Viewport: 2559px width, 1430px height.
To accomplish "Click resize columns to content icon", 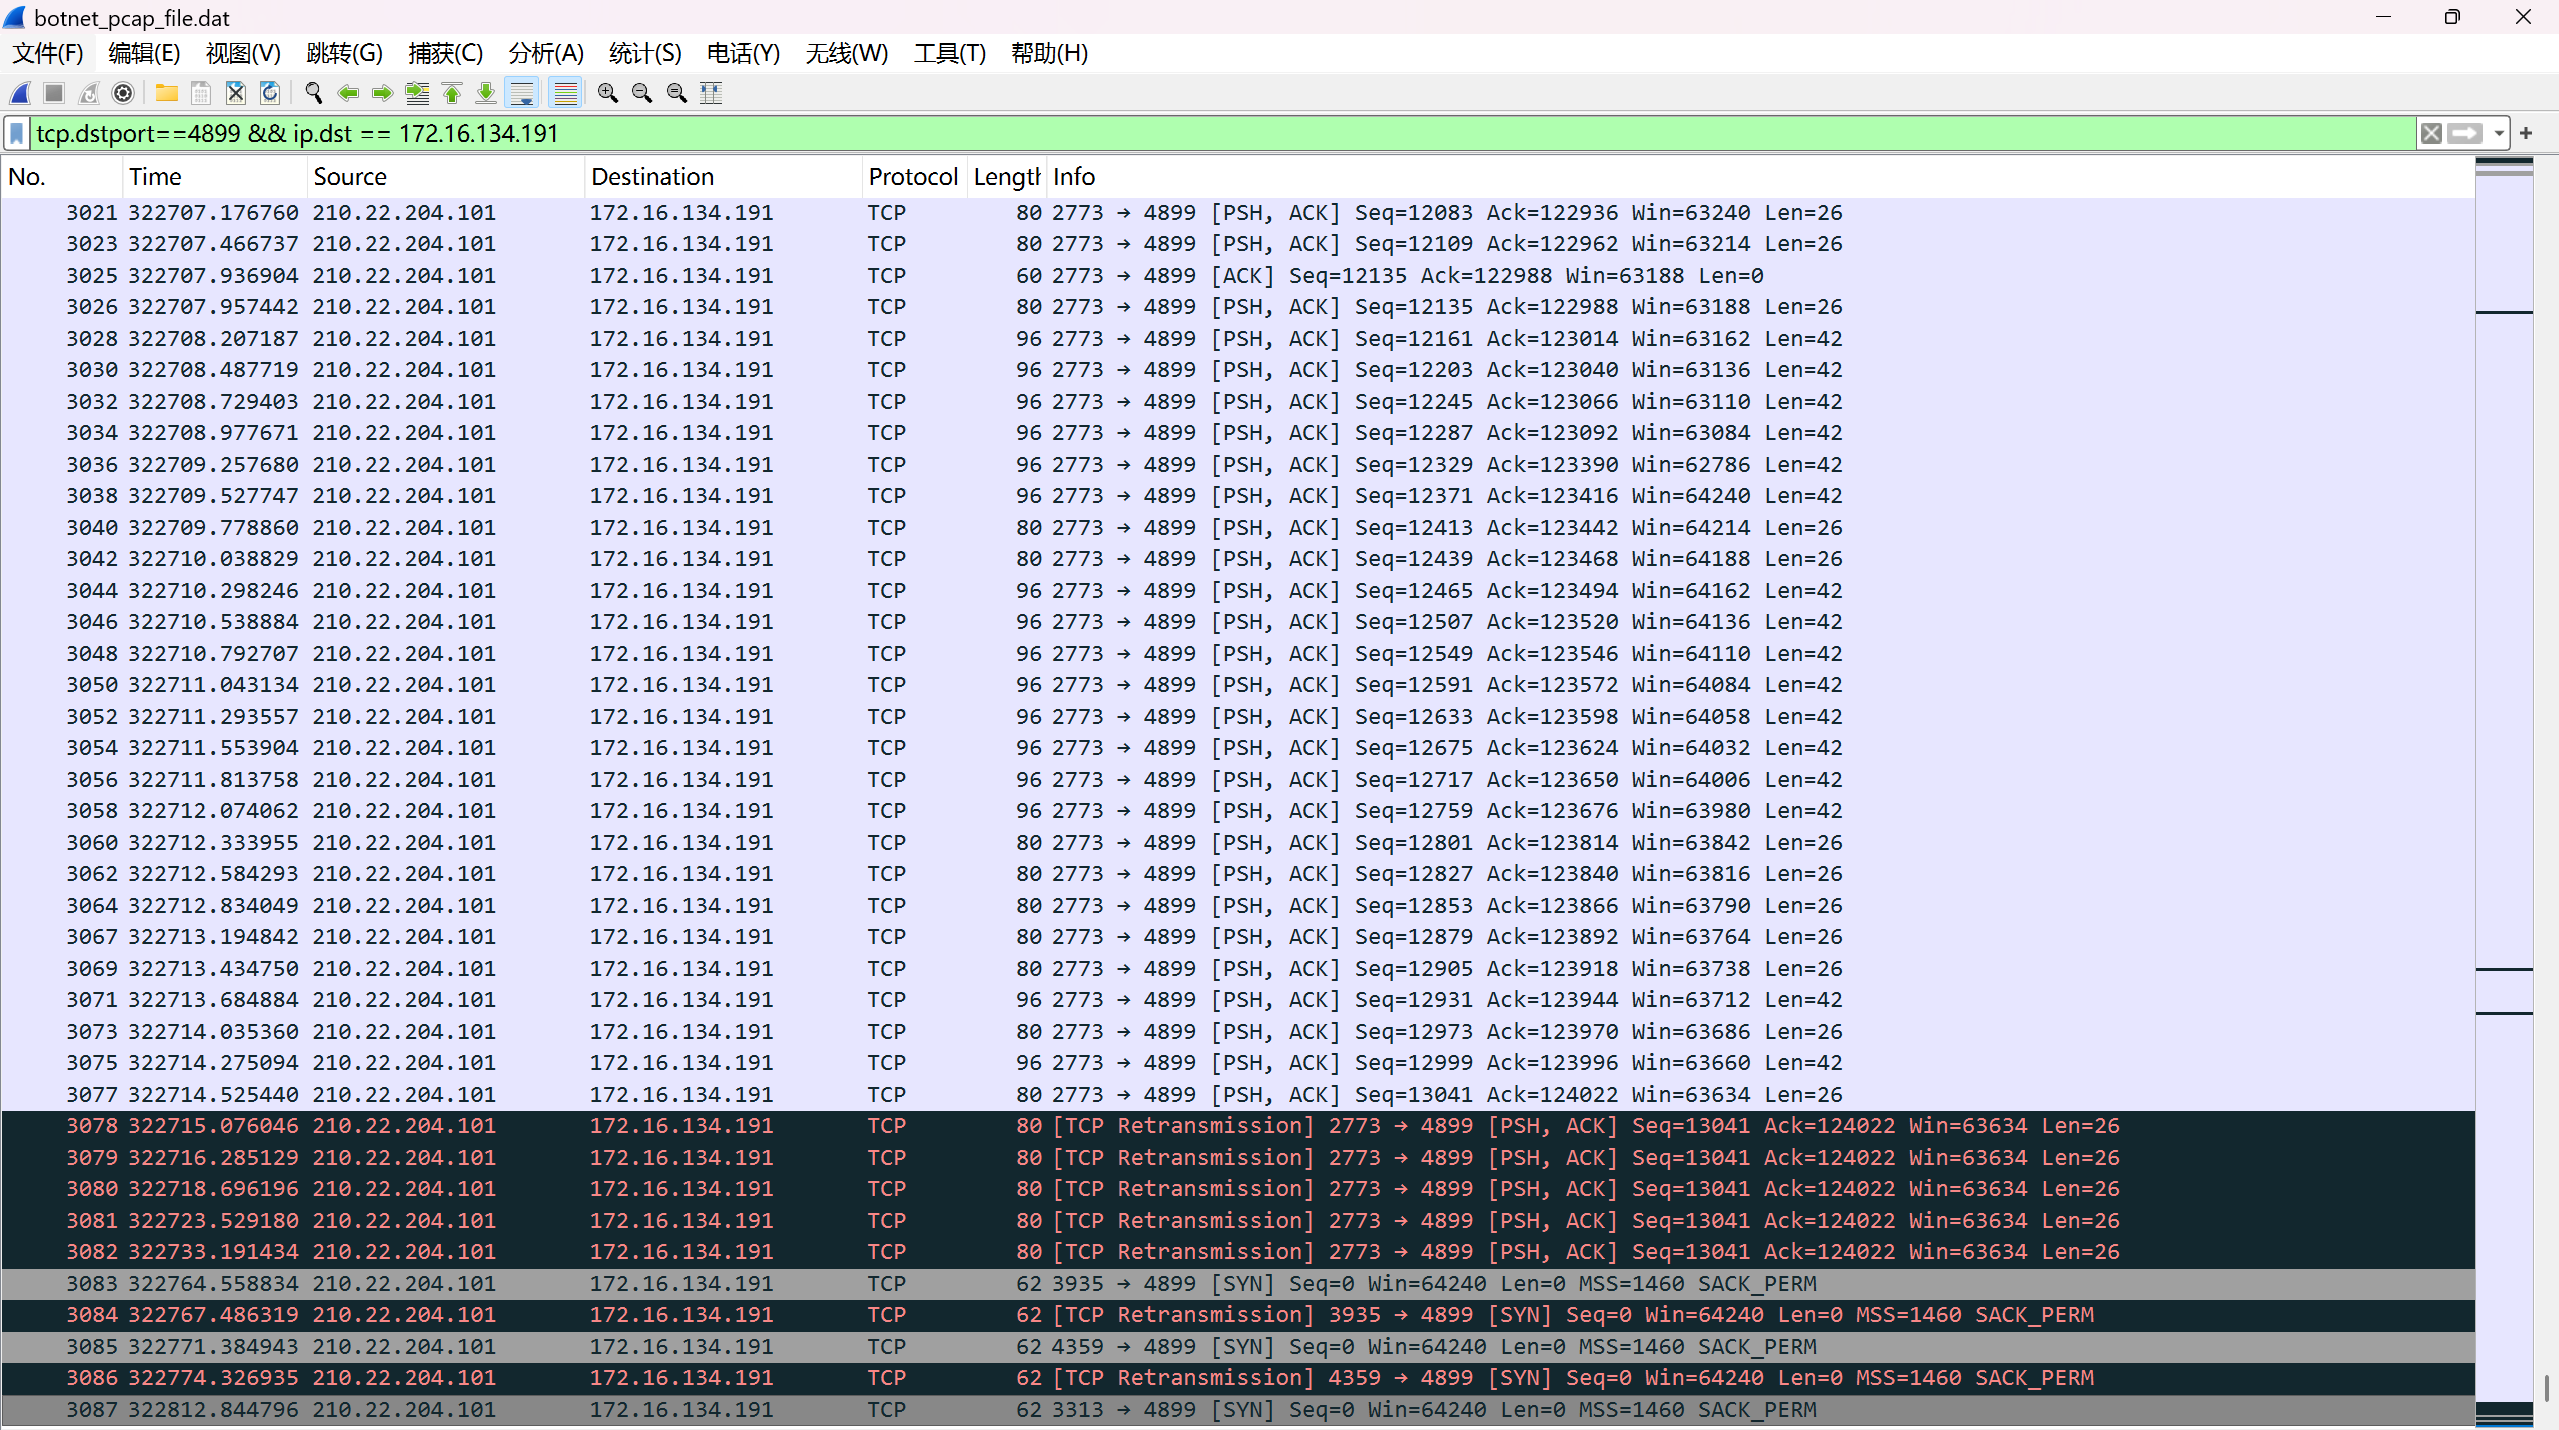I will (711, 93).
